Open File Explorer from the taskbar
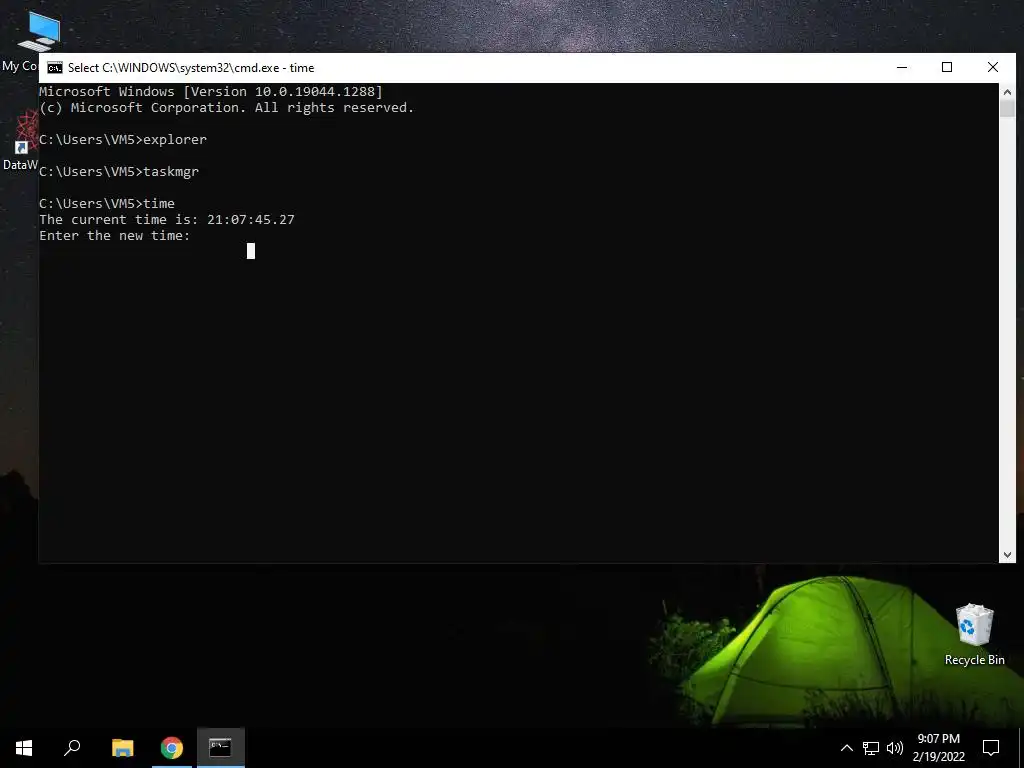 [123, 748]
